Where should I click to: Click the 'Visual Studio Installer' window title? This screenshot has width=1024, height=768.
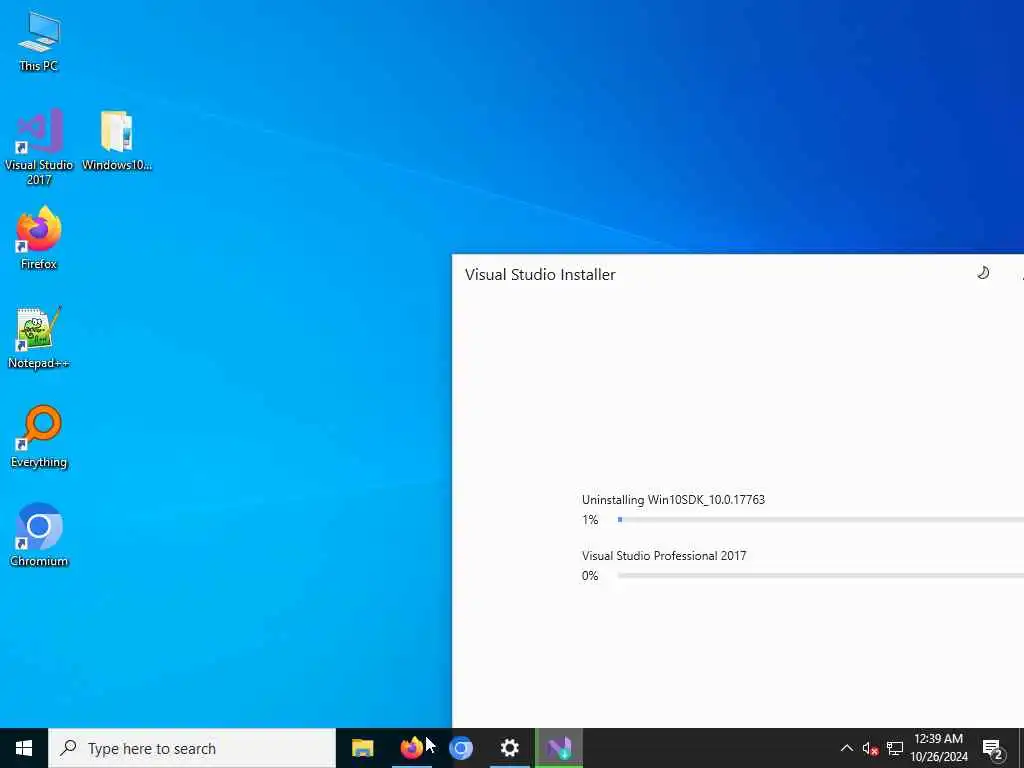pyautogui.click(x=540, y=274)
